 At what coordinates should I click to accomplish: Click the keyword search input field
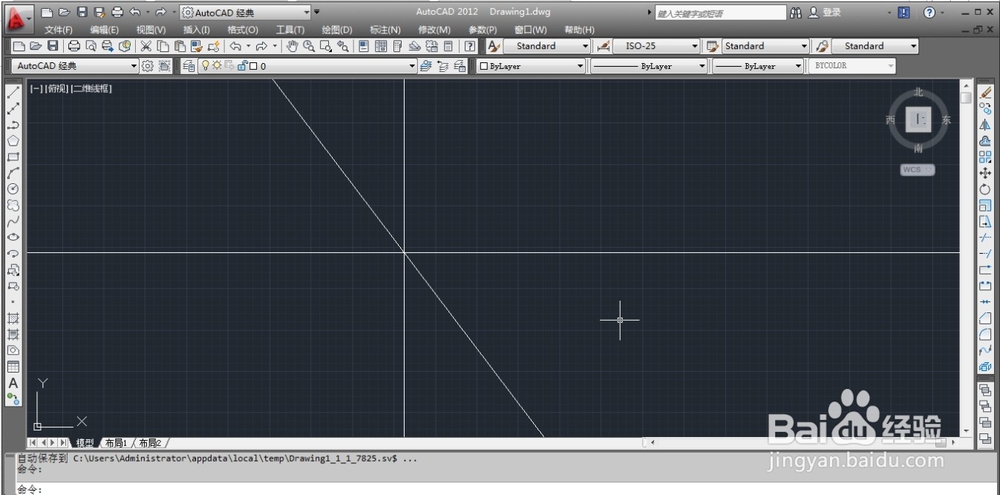[721, 12]
